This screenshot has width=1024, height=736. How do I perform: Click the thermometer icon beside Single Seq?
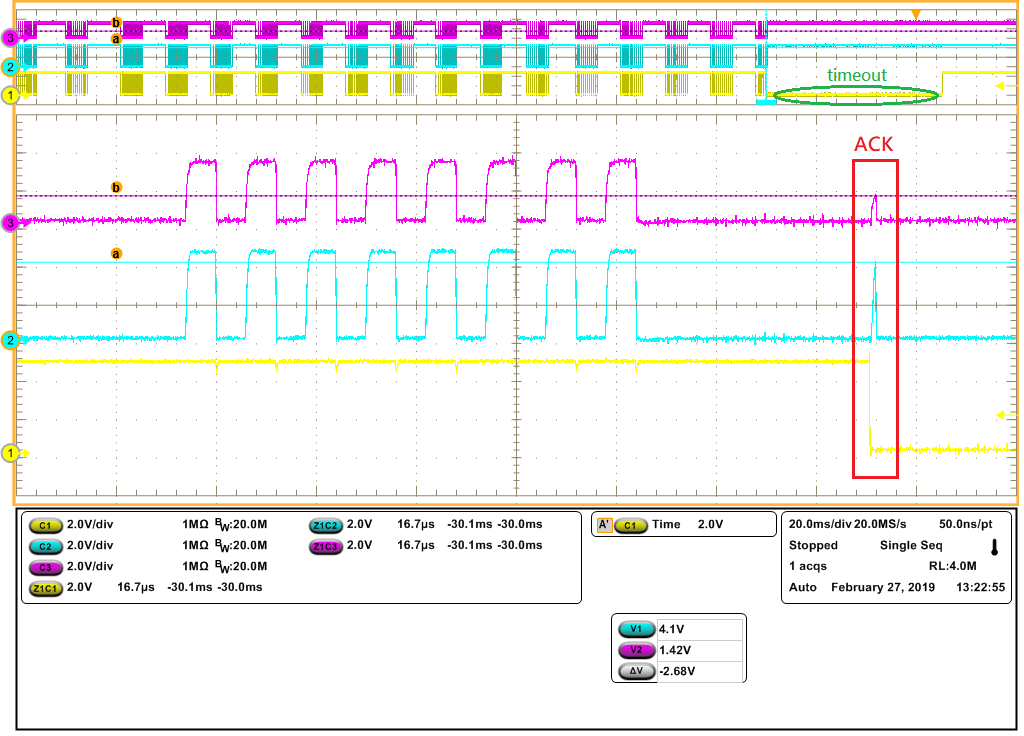(x=995, y=547)
